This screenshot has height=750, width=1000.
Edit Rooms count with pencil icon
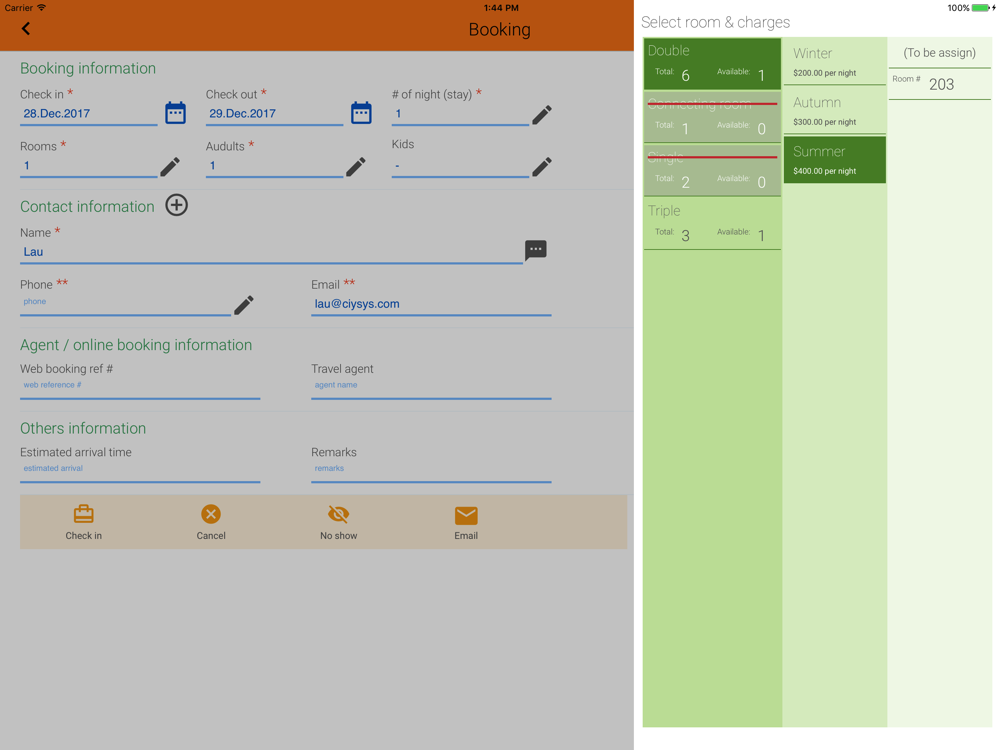[170, 167]
